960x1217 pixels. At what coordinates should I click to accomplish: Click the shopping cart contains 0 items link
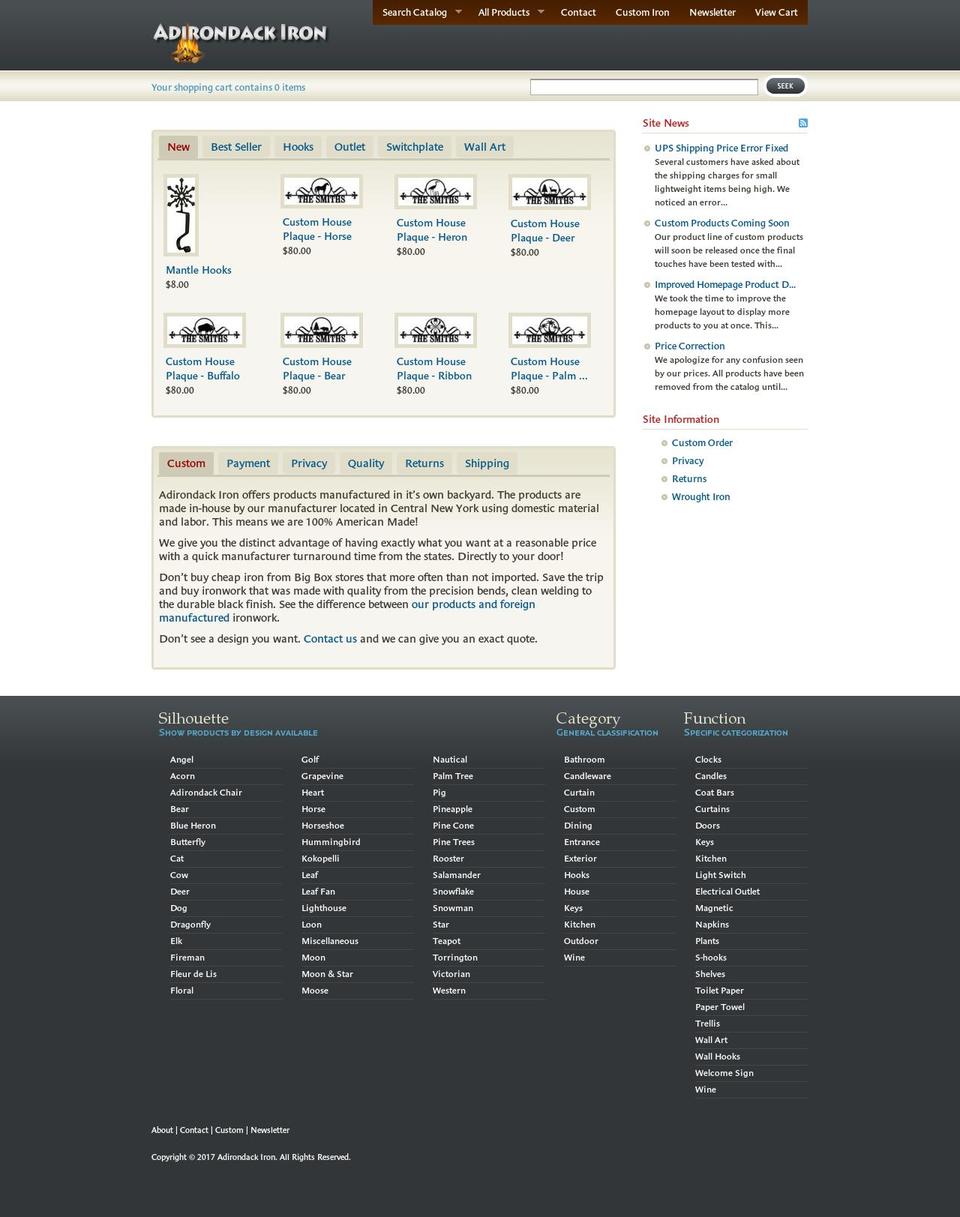point(228,87)
